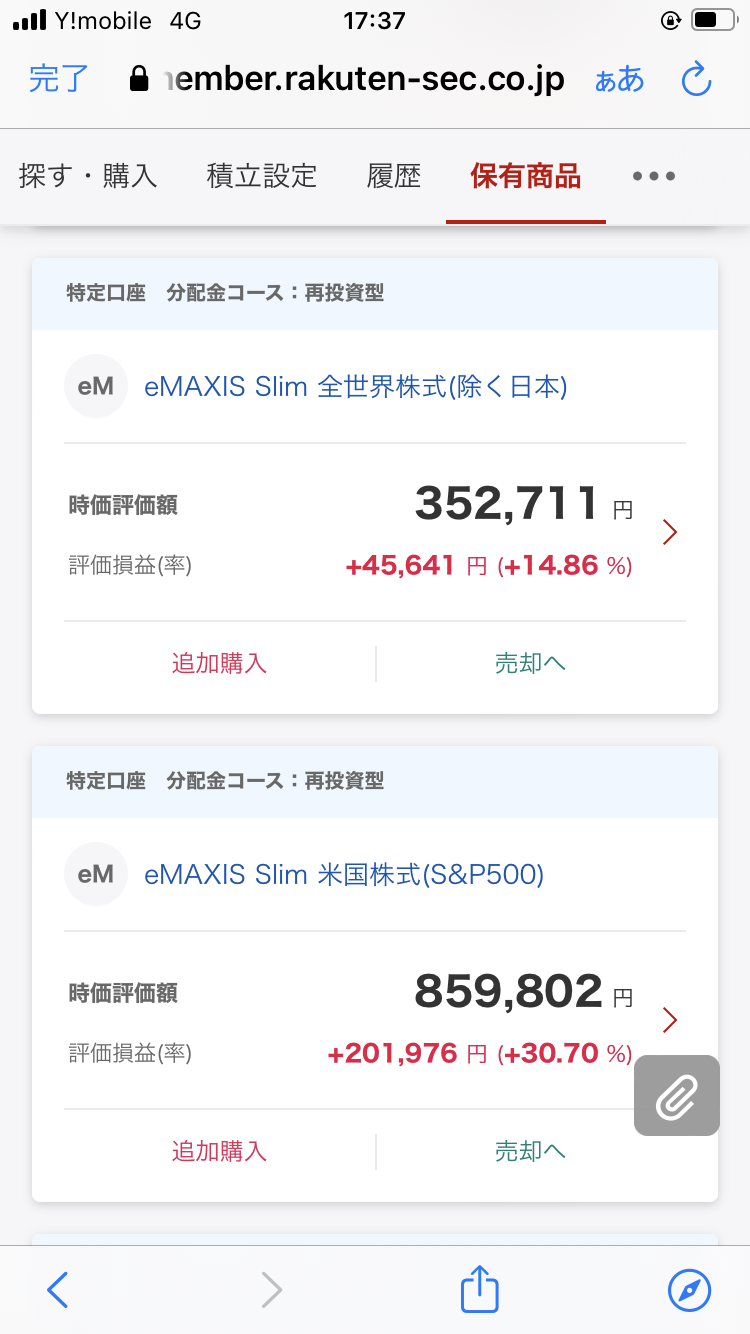Tap the eM logo beside 全世界株式
Viewport: 750px width, 1334px height.
coord(96,386)
